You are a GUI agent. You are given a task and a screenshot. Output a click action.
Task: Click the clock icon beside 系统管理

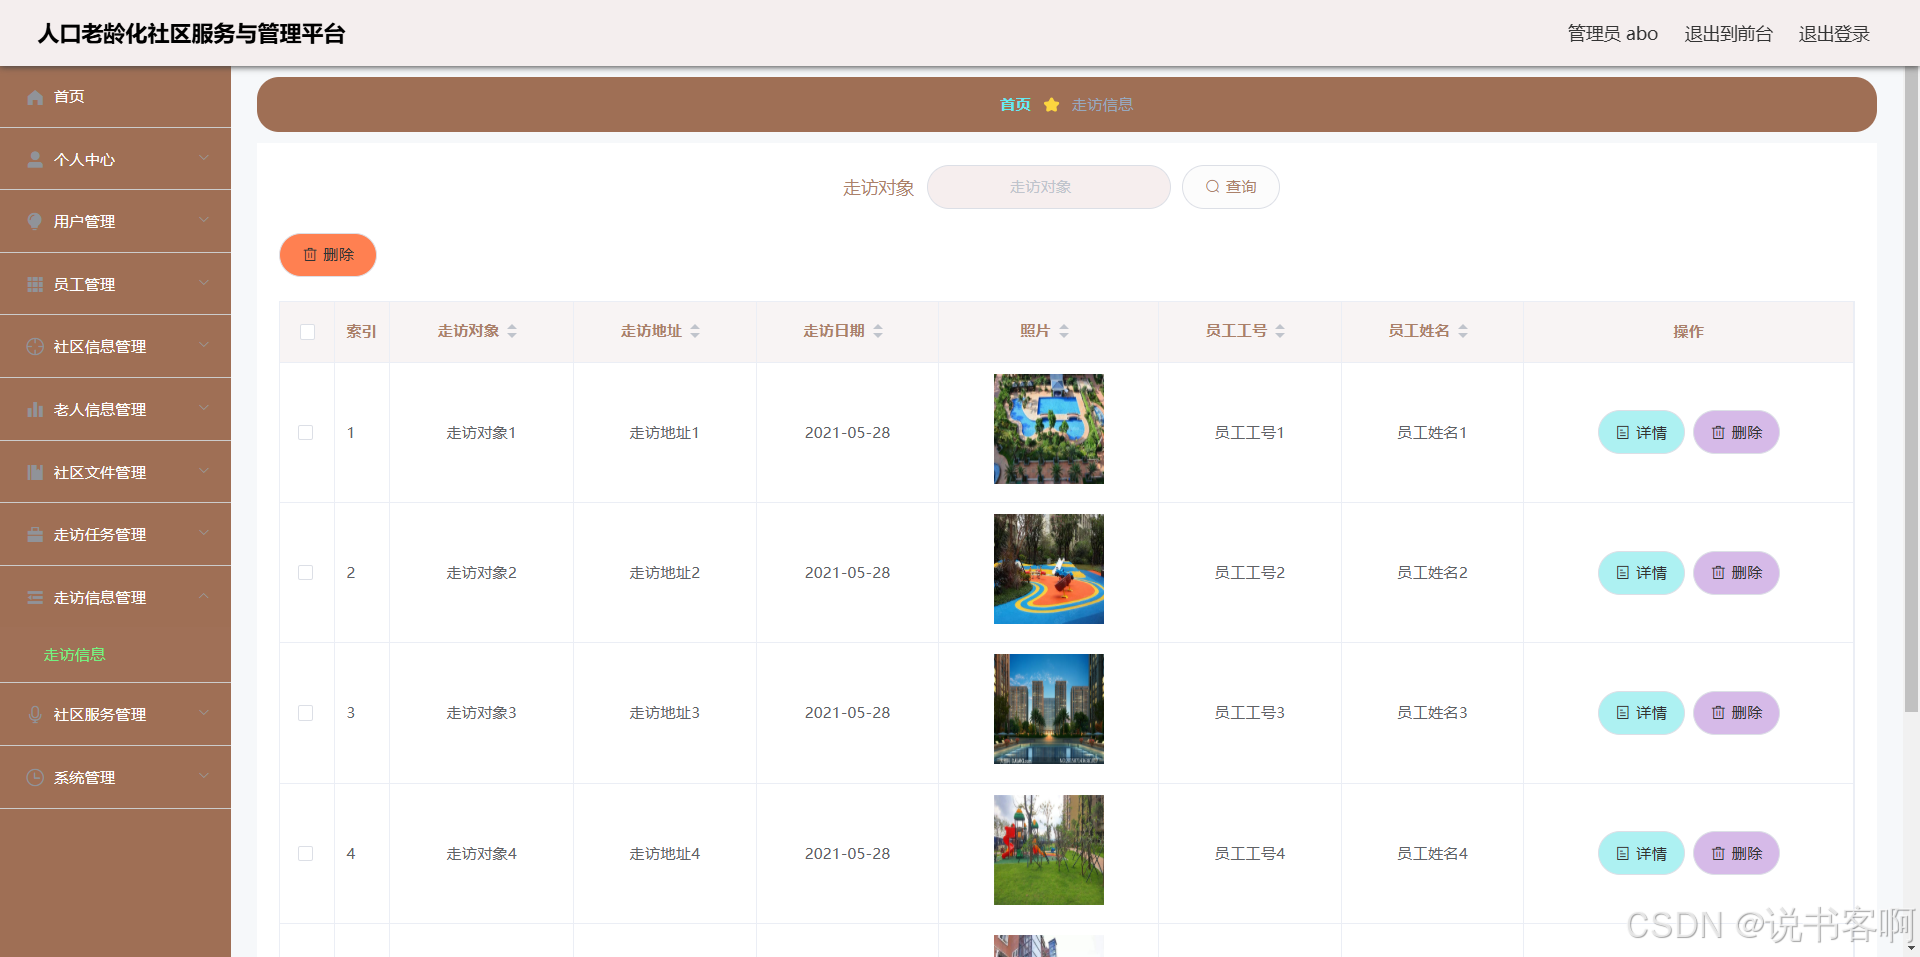35,777
